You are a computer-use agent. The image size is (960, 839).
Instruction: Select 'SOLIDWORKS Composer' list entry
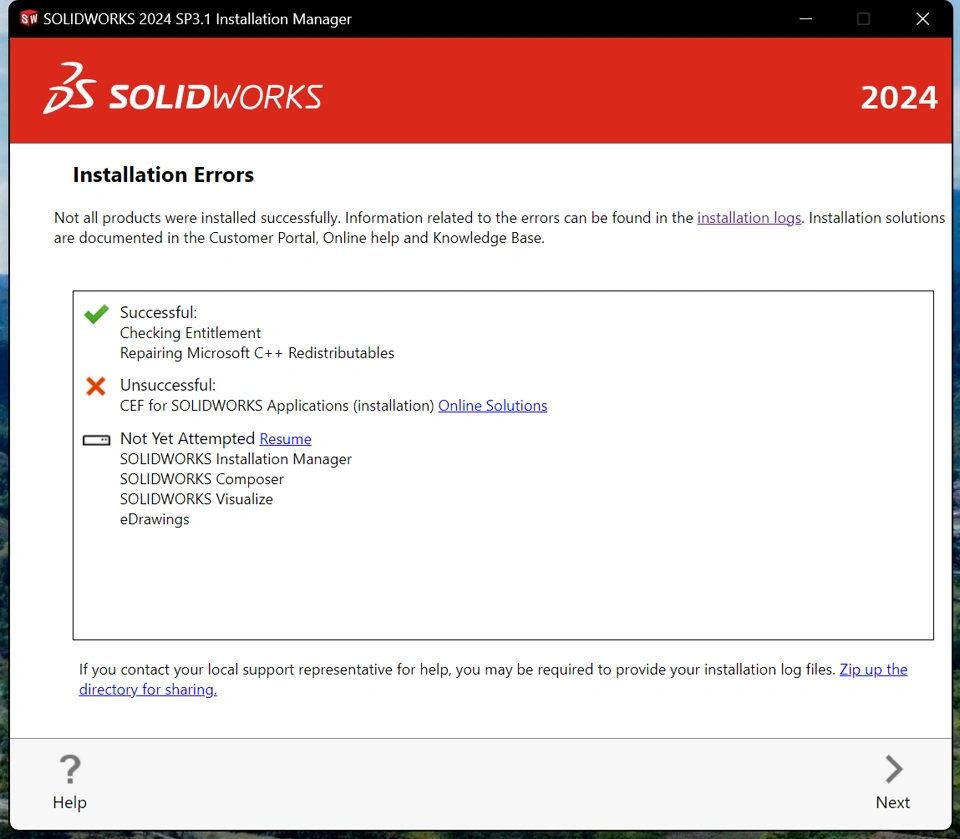[x=202, y=479]
